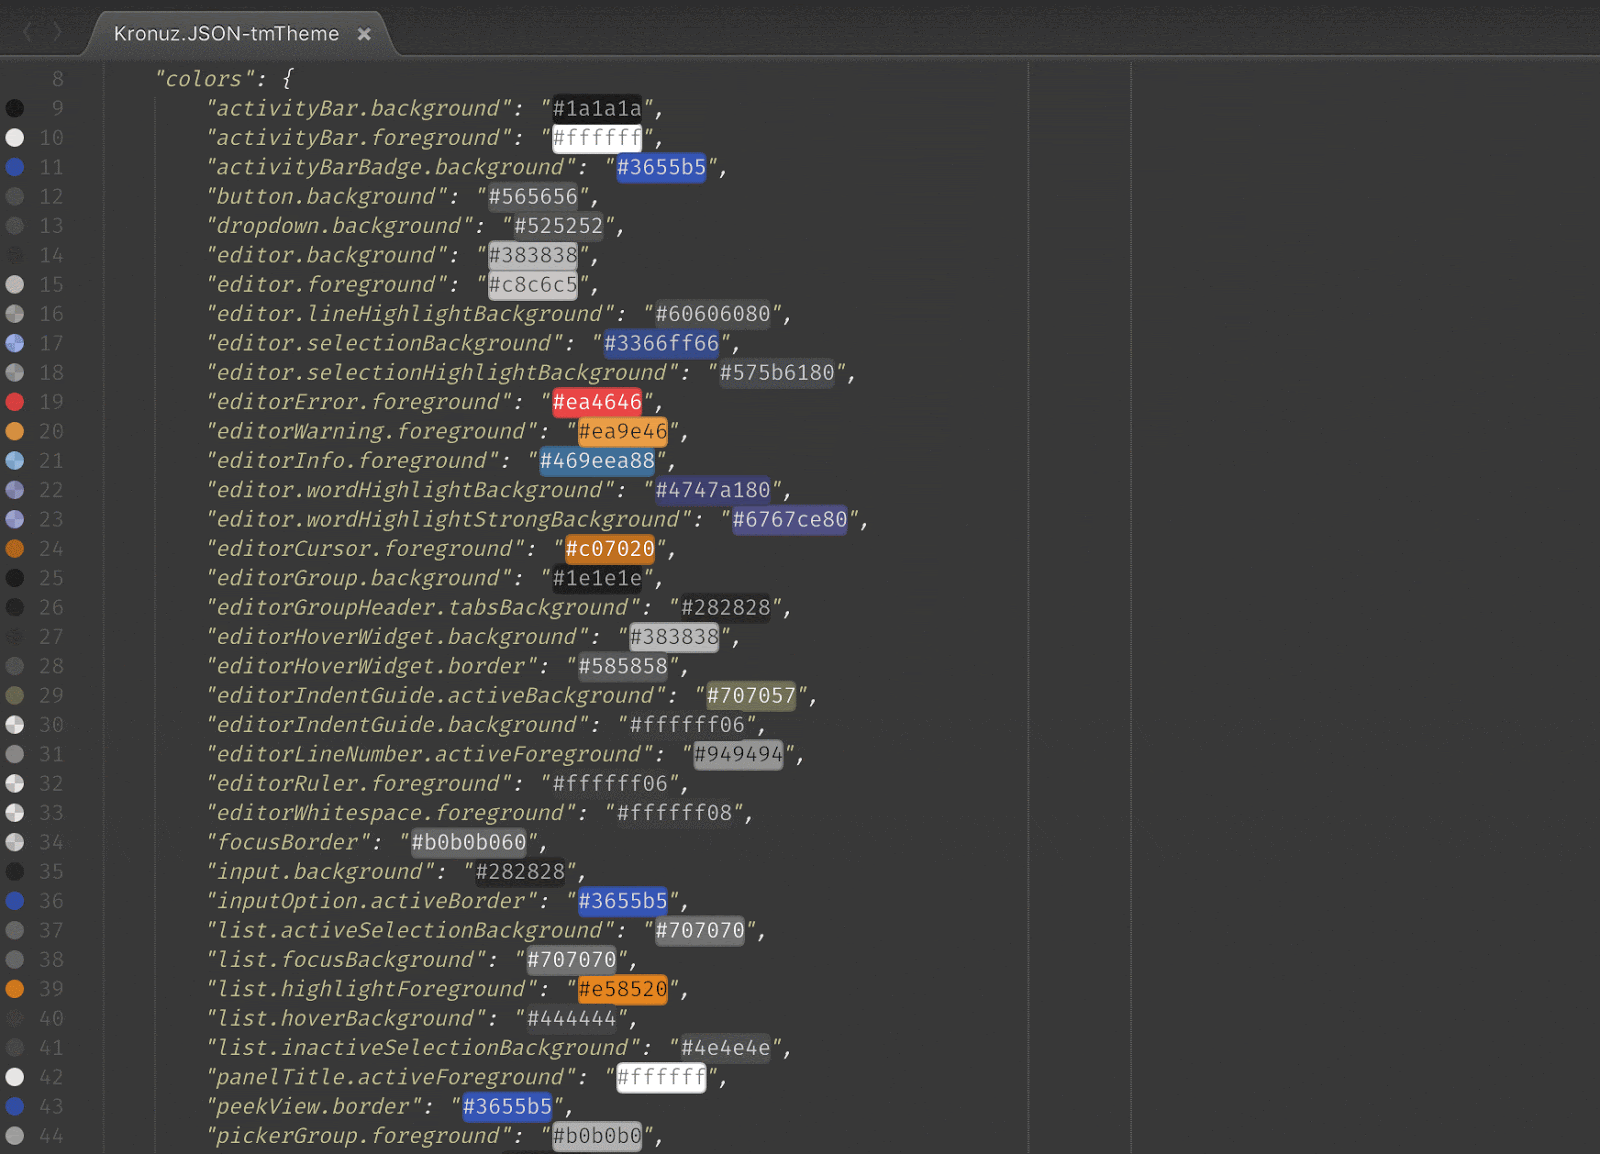Image resolution: width=1600 pixels, height=1154 pixels.
Task: Click black swatch beside activityBar.background
Action: click(16, 108)
